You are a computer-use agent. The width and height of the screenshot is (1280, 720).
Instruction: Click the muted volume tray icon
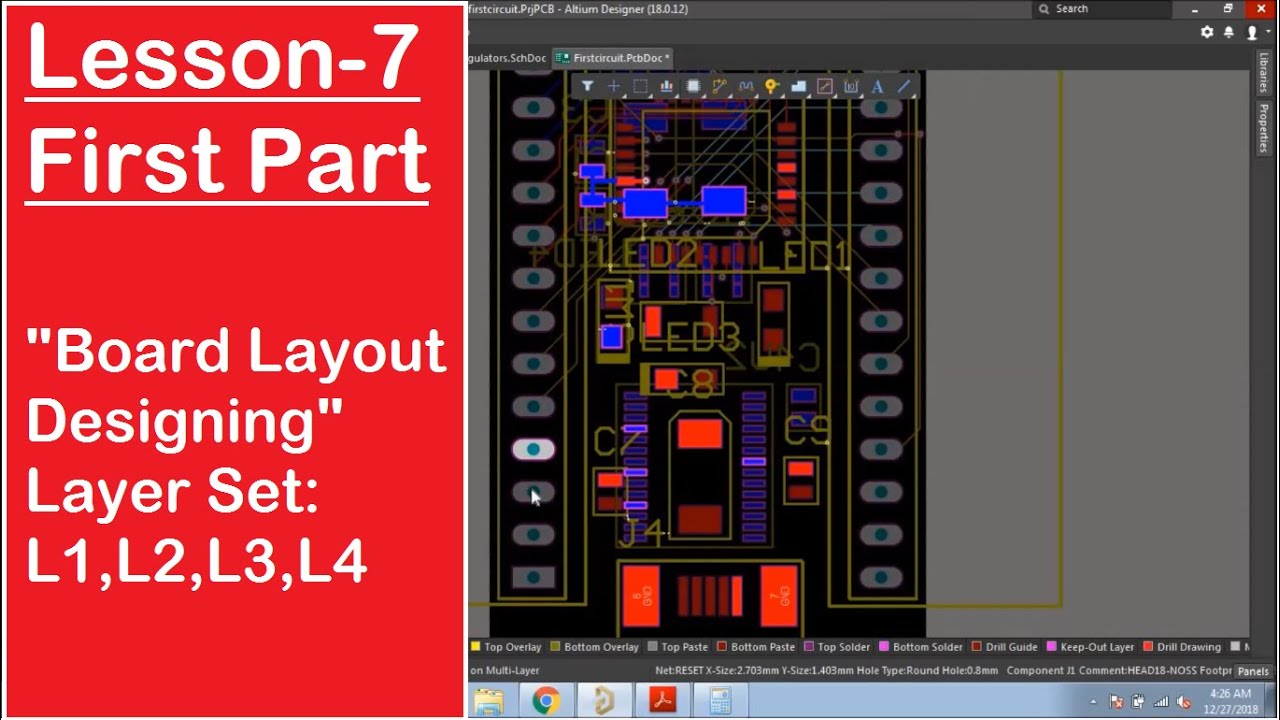(x=1183, y=702)
